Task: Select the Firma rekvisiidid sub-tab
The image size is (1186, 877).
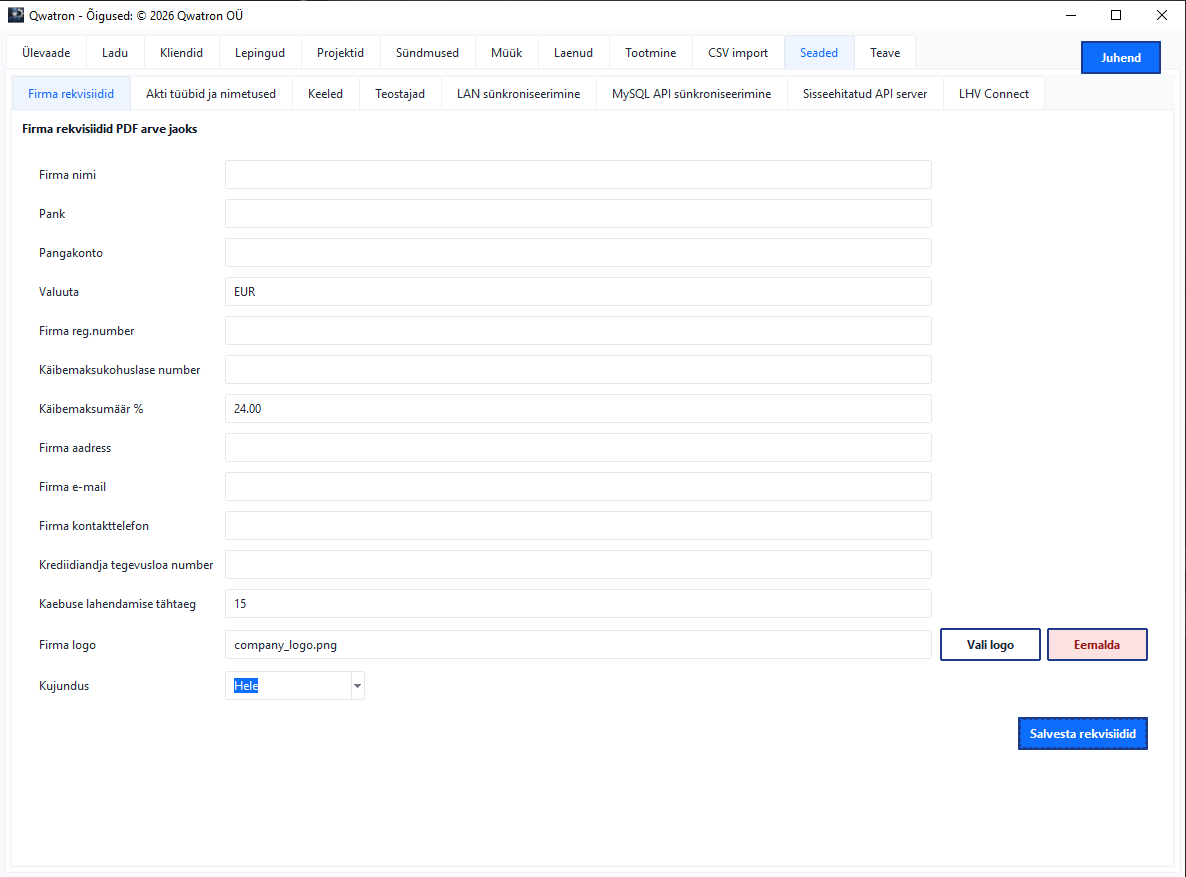Action: click(x=71, y=94)
